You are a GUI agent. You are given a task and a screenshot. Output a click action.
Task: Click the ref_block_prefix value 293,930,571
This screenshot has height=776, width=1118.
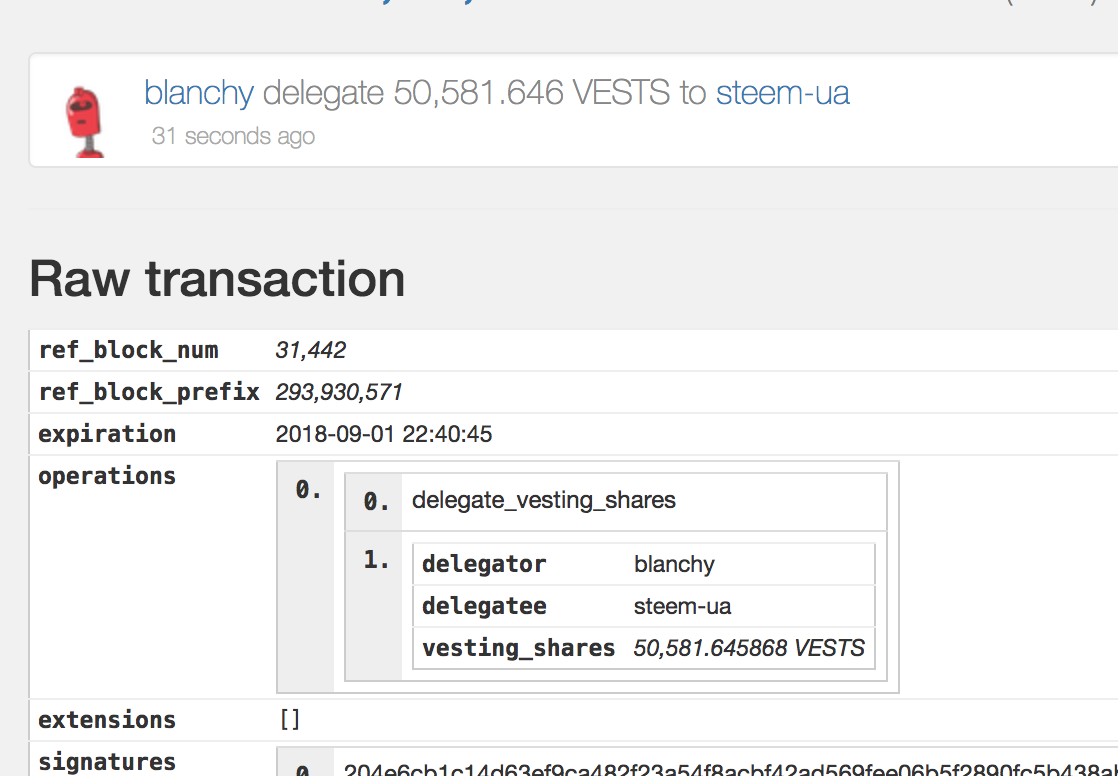pos(339,392)
